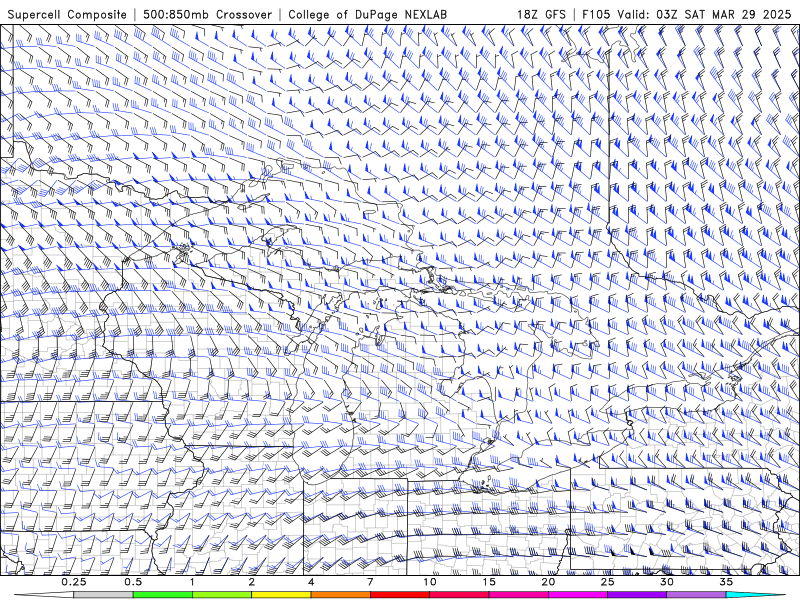Click the '1' color scale label
Screen dimensions: 800x600
coord(192,582)
